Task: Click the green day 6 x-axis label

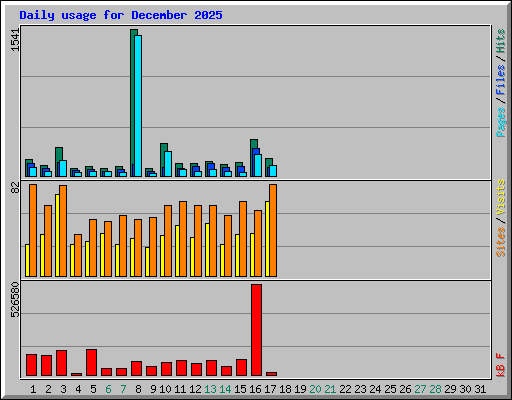Action: (x=108, y=389)
